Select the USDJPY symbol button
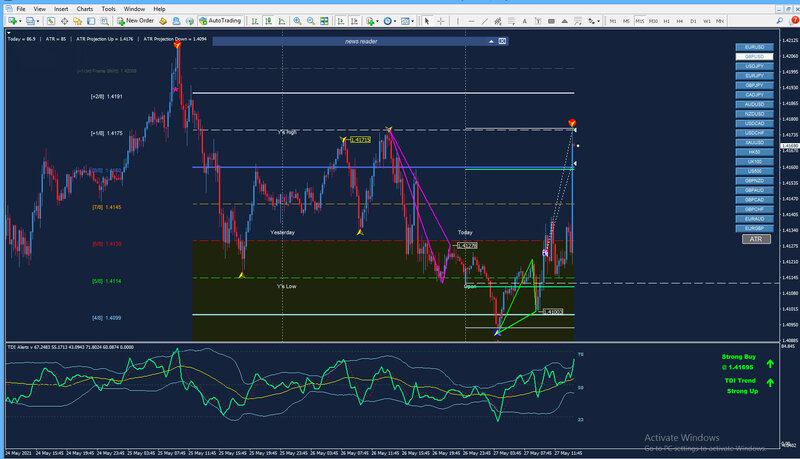Screen dimensions: 800x459 tap(754, 66)
